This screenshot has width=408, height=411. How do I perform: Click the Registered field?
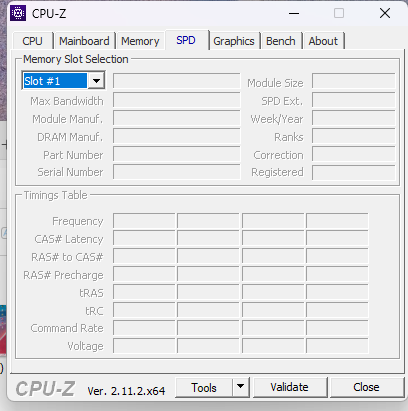(354, 172)
